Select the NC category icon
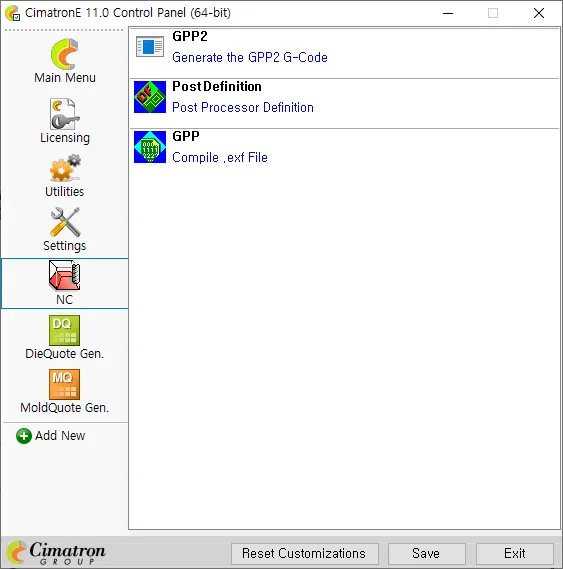Image resolution: width=563 pixels, height=569 pixels. tap(65, 275)
